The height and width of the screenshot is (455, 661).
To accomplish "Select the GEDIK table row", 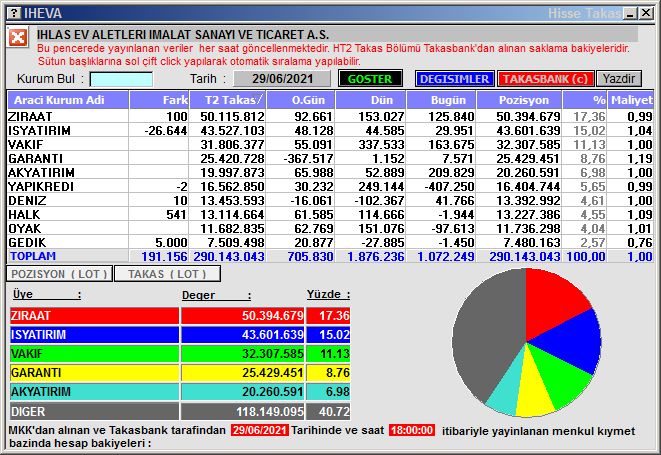I will (330, 242).
